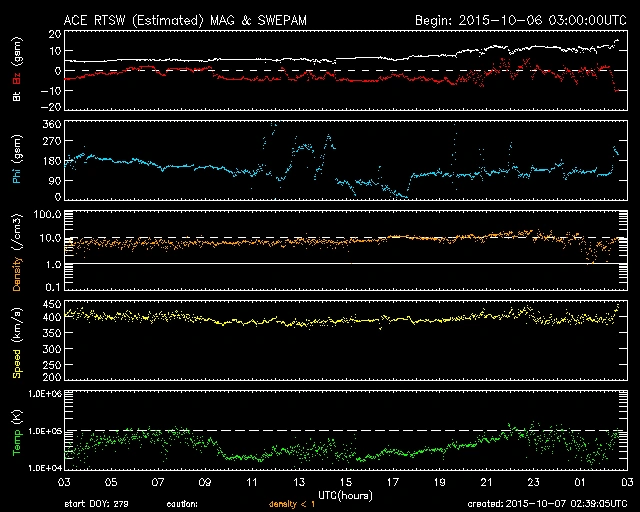Click the '450' tick on the Speed axis

[52, 304]
